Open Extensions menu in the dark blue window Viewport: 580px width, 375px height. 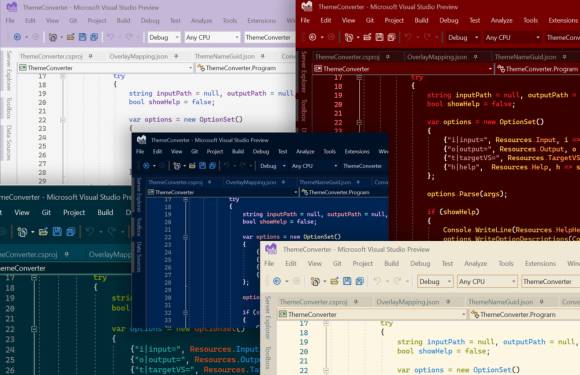[357, 152]
